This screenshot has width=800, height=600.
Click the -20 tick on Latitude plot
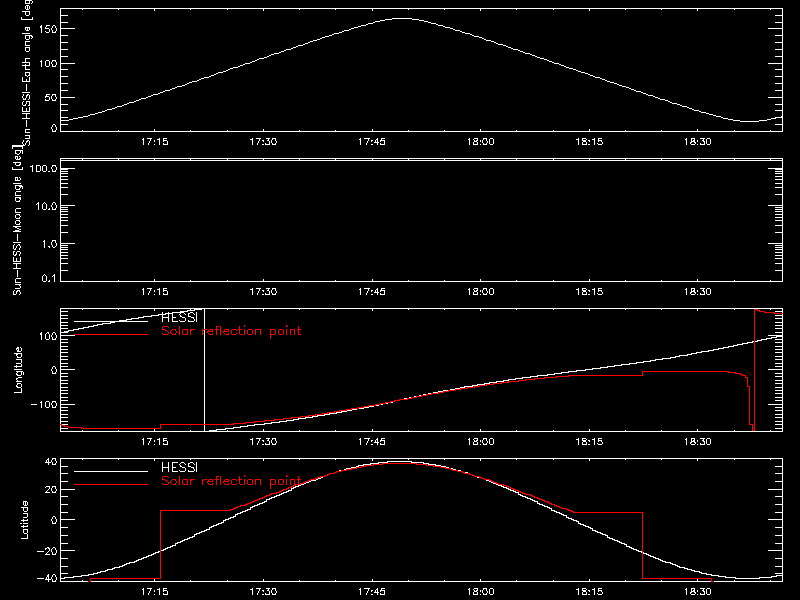[47, 551]
